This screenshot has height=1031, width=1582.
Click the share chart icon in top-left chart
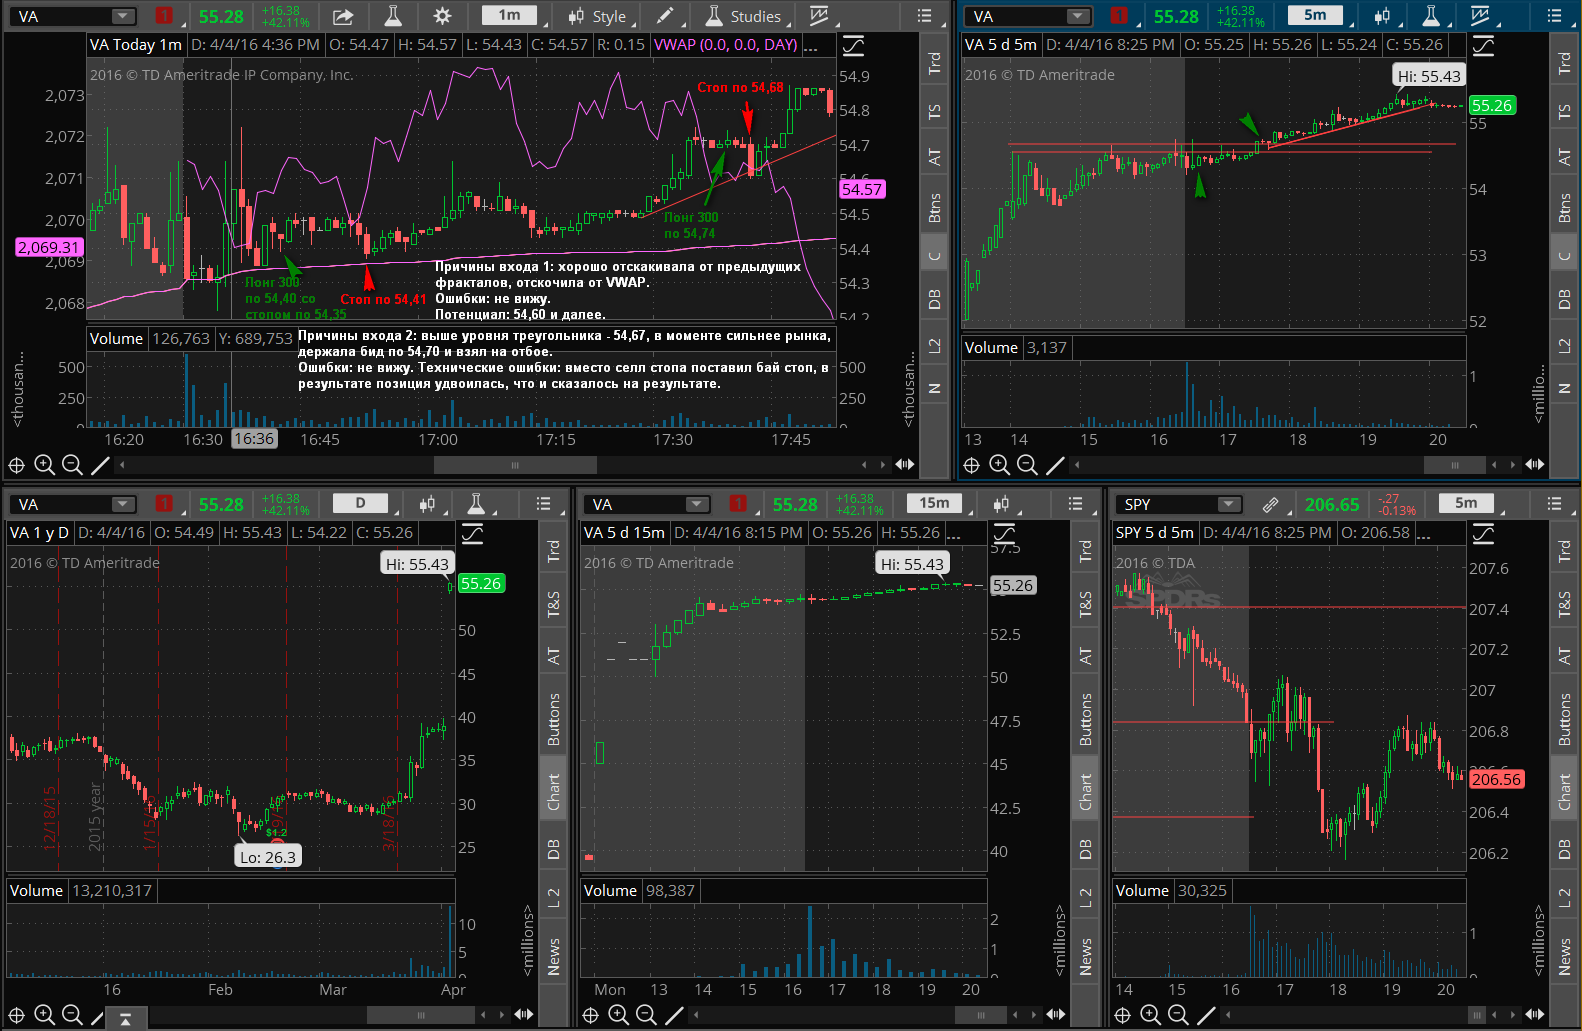343,16
